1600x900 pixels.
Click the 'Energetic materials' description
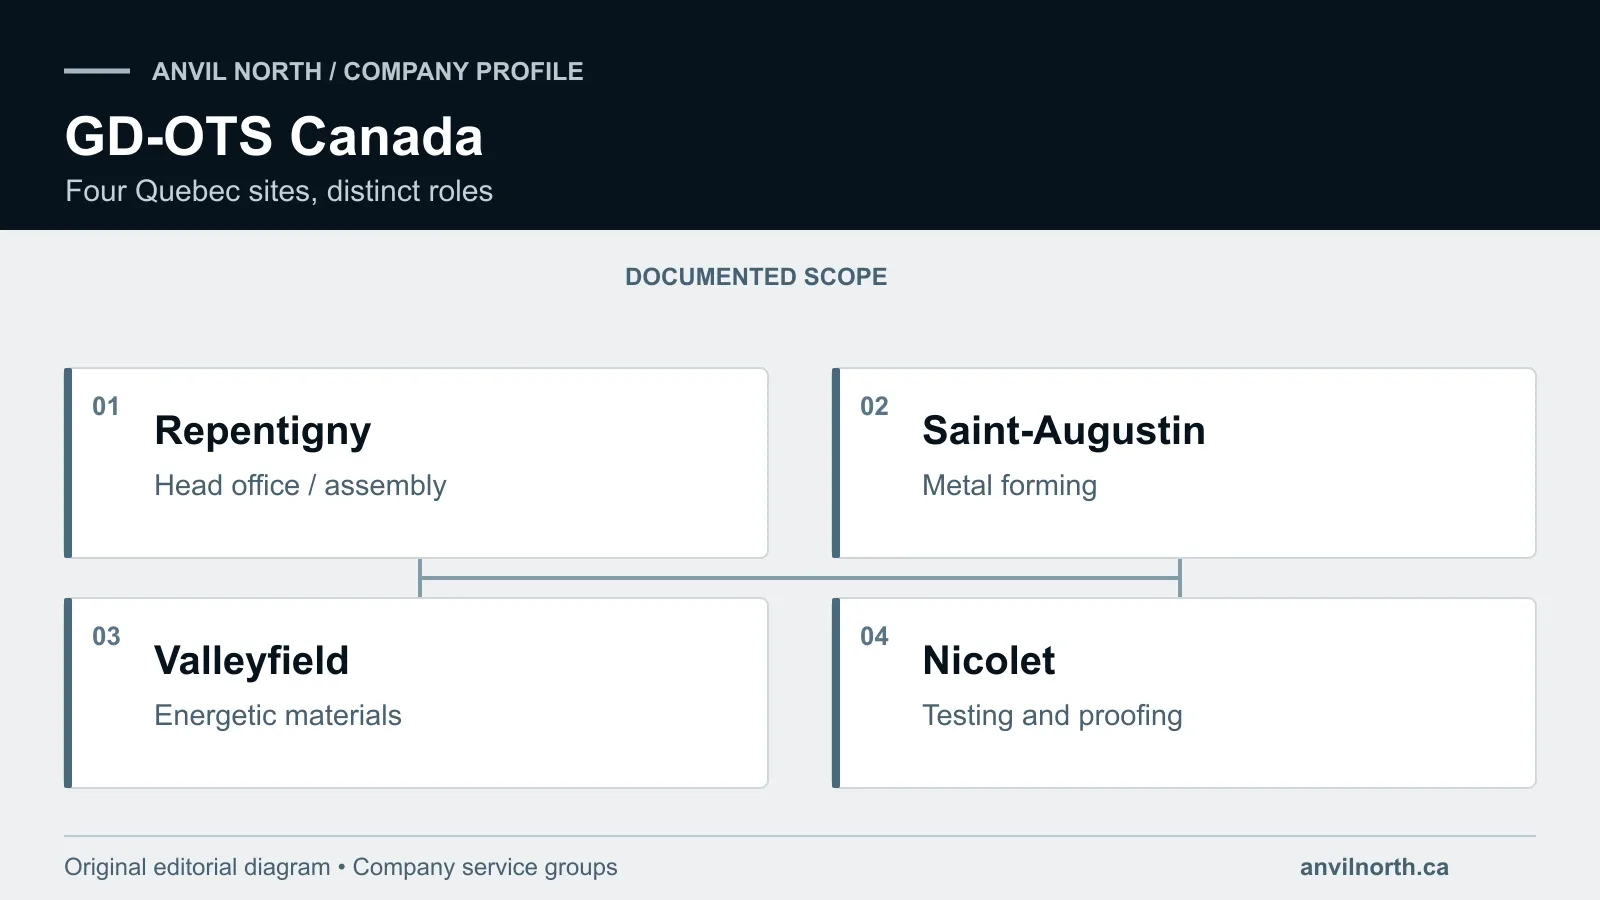278,715
